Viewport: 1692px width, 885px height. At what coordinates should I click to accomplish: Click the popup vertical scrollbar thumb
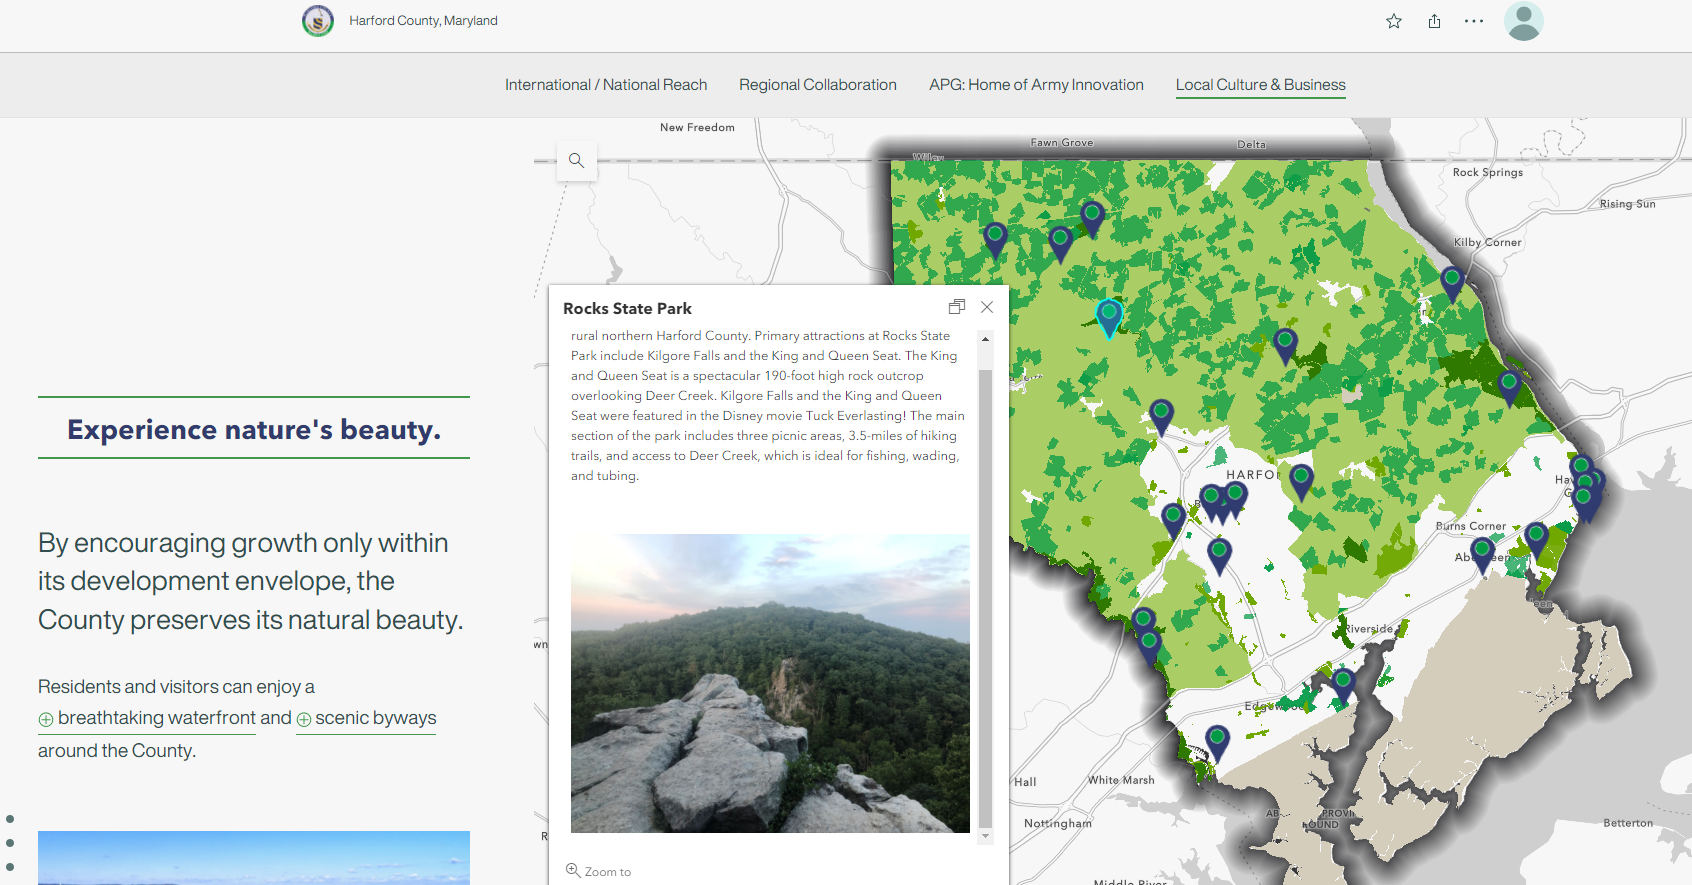[985, 598]
